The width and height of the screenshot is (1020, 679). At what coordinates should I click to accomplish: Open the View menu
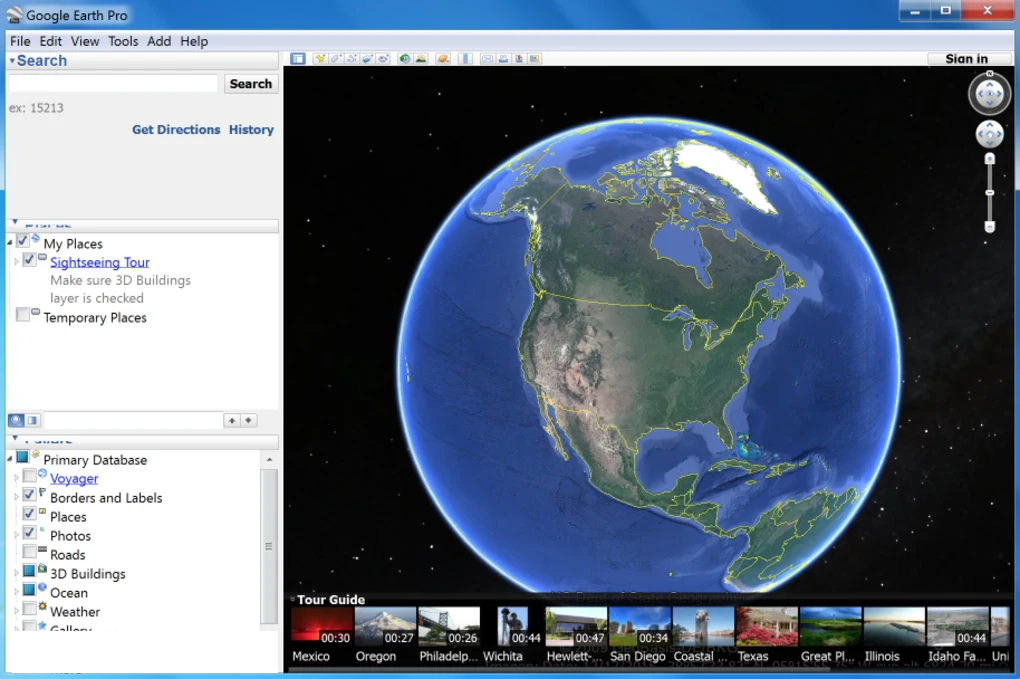click(x=85, y=41)
